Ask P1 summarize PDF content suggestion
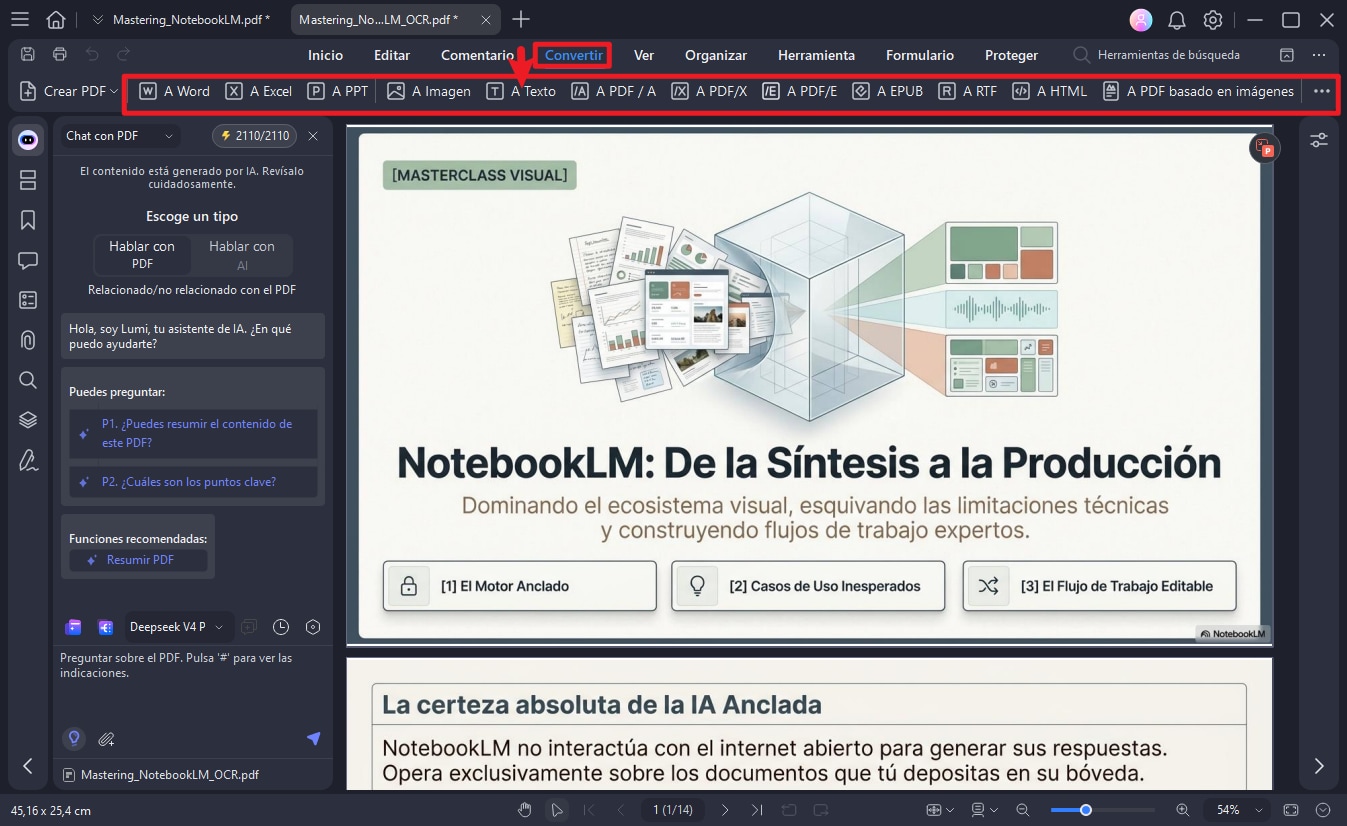 click(x=193, y=433)
